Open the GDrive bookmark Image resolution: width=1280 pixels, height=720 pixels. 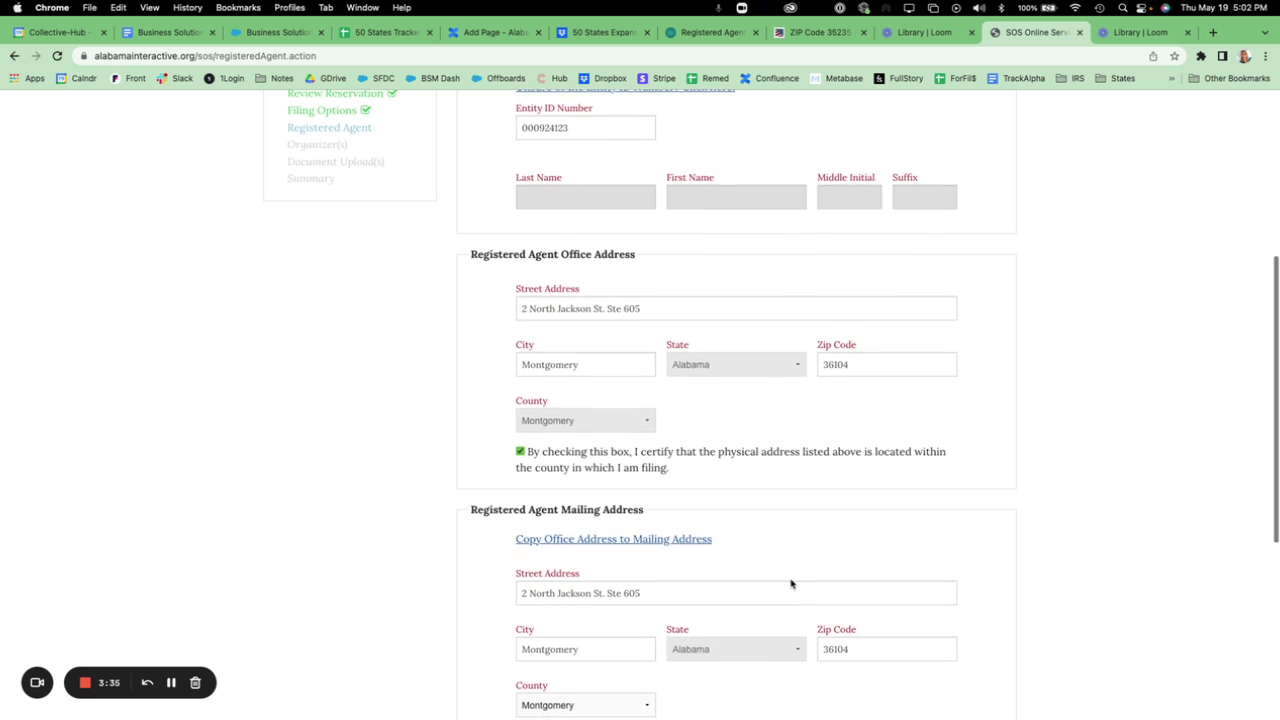[x=325, y=78]
